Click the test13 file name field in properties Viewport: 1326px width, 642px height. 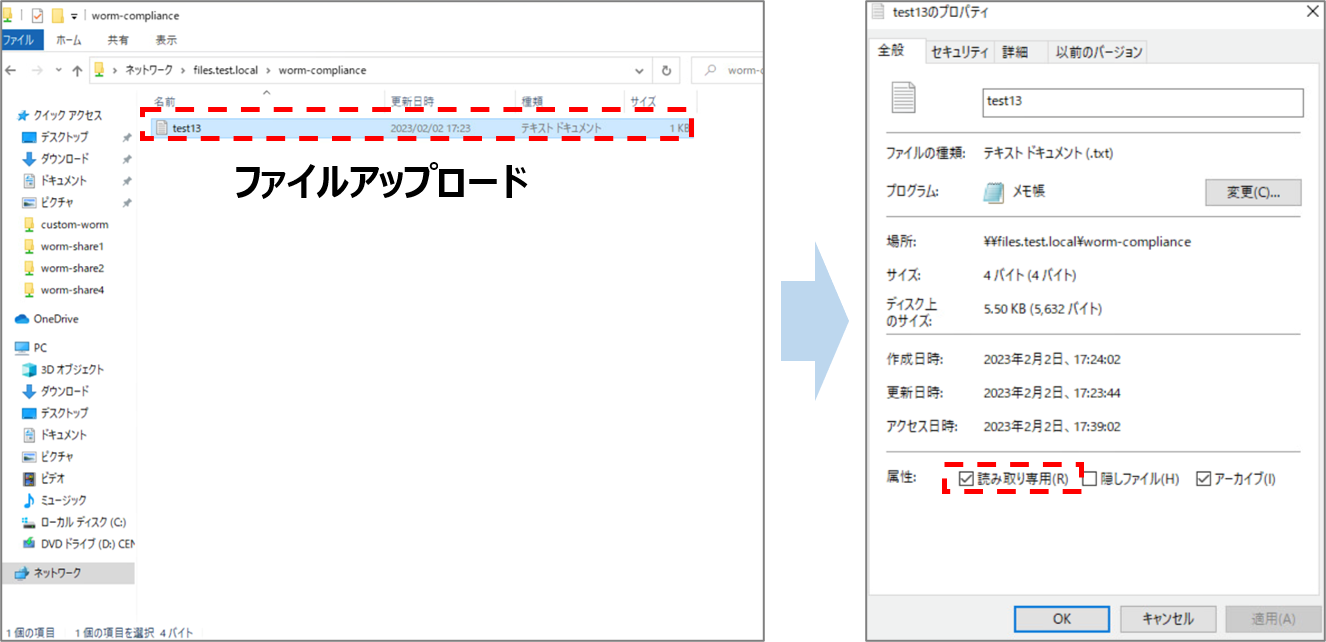1143,102
